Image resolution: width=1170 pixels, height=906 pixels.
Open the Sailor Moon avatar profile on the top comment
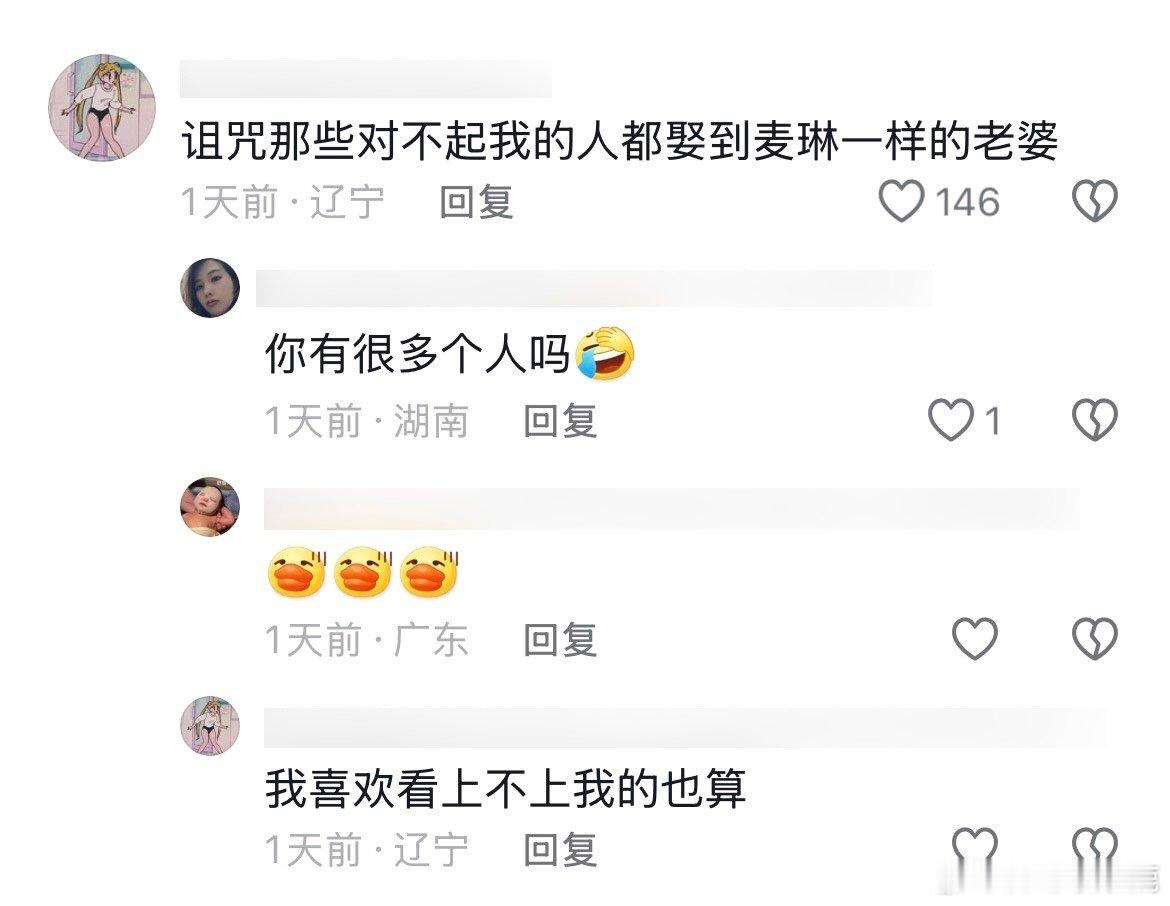pyautogui.click(x=102, y=107)
